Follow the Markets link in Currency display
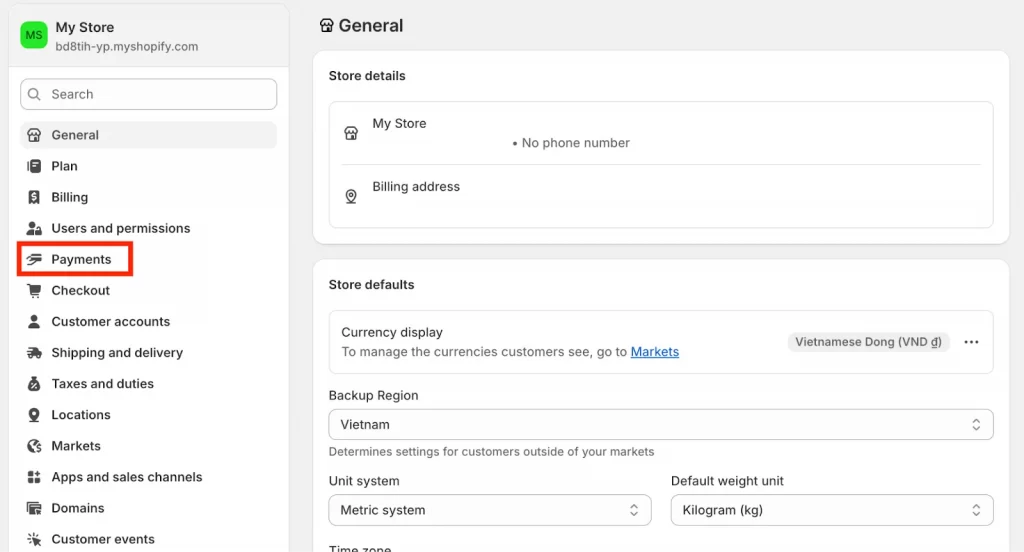Image resolution: width=1024 pixels, height=552 pixels. pos(654,351)
